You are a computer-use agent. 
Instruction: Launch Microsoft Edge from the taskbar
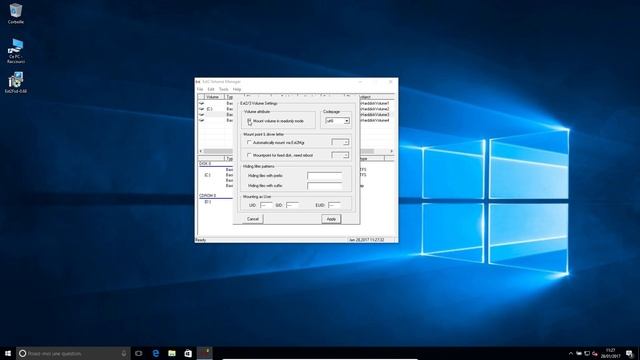tap(156, 353)
